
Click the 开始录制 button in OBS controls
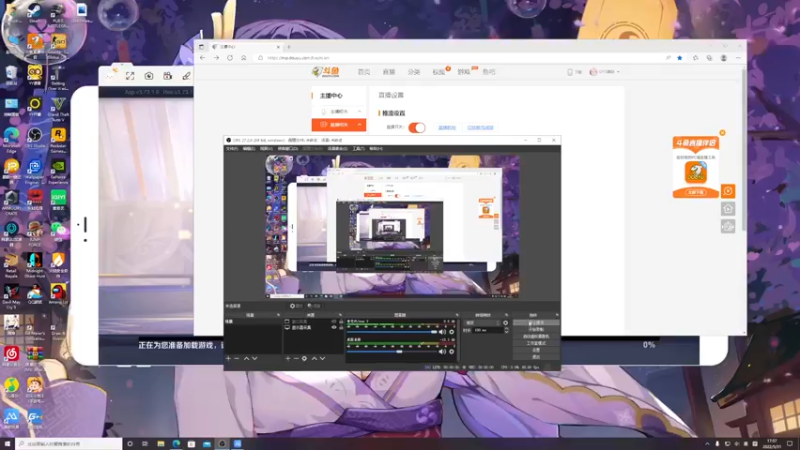(x=536, y=330)
